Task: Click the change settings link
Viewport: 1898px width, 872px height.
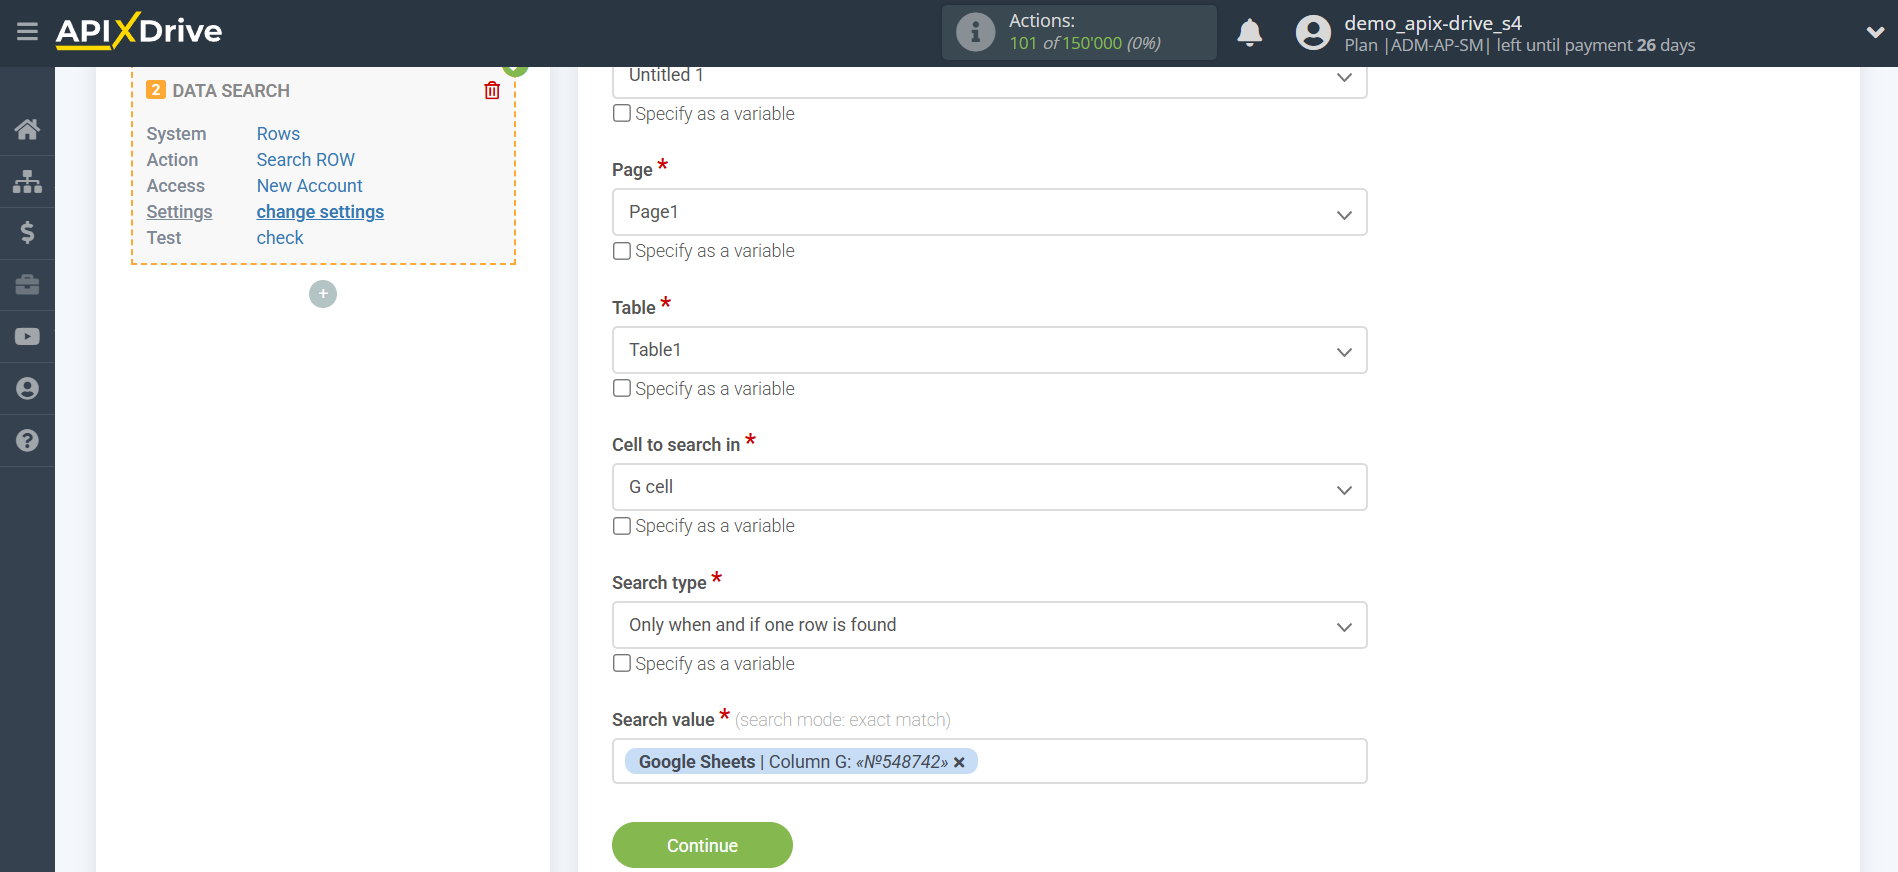Action: [x=320, y=211]
